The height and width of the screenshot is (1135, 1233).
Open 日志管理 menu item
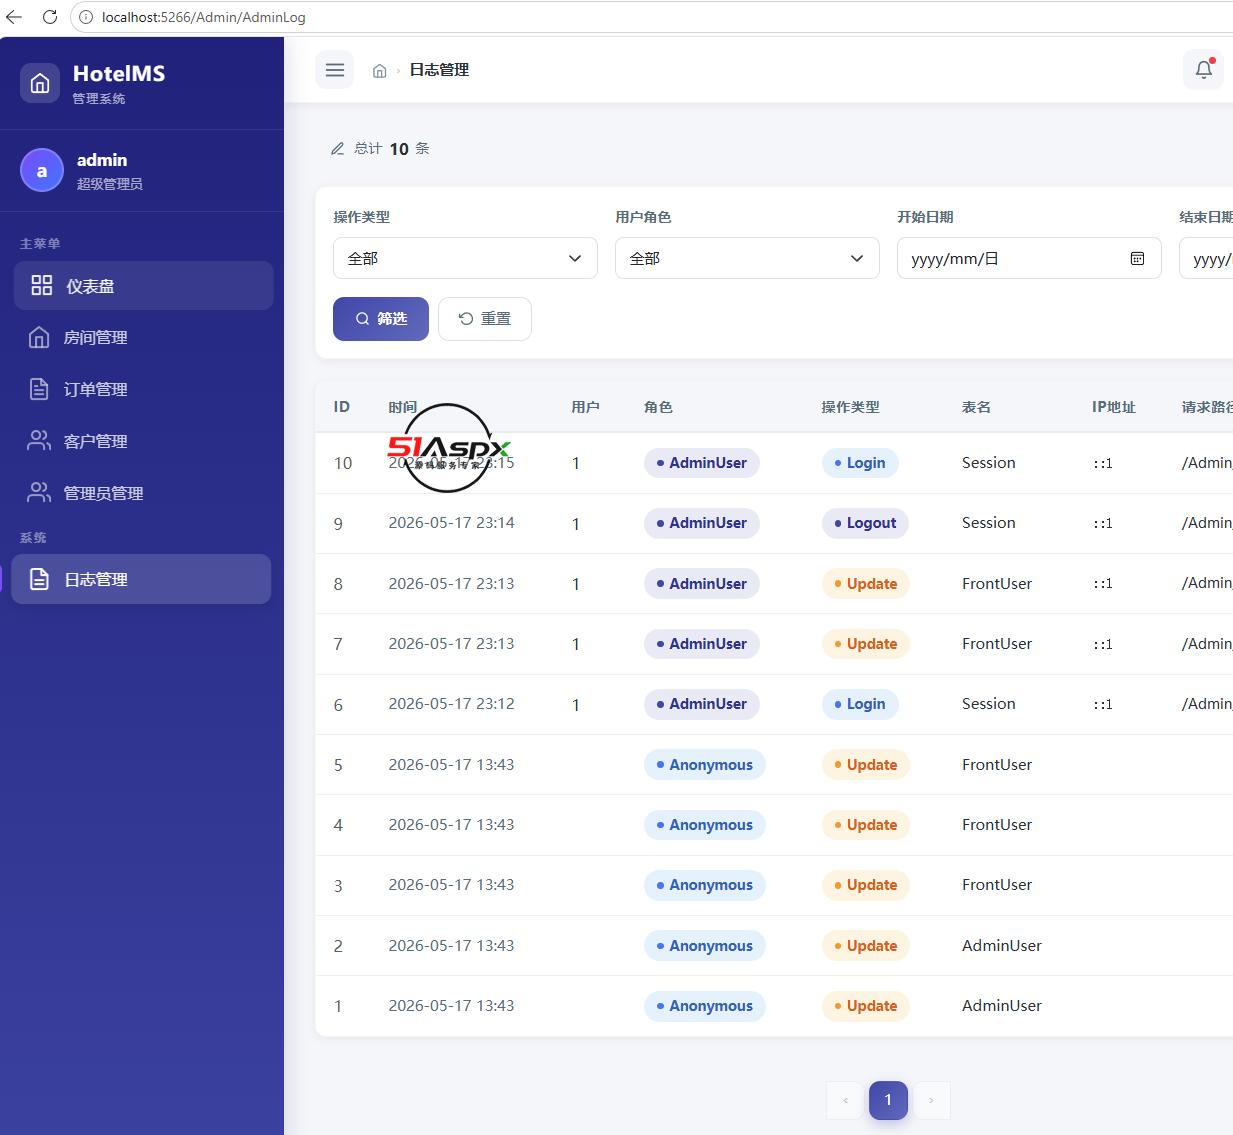pos(141,579)
